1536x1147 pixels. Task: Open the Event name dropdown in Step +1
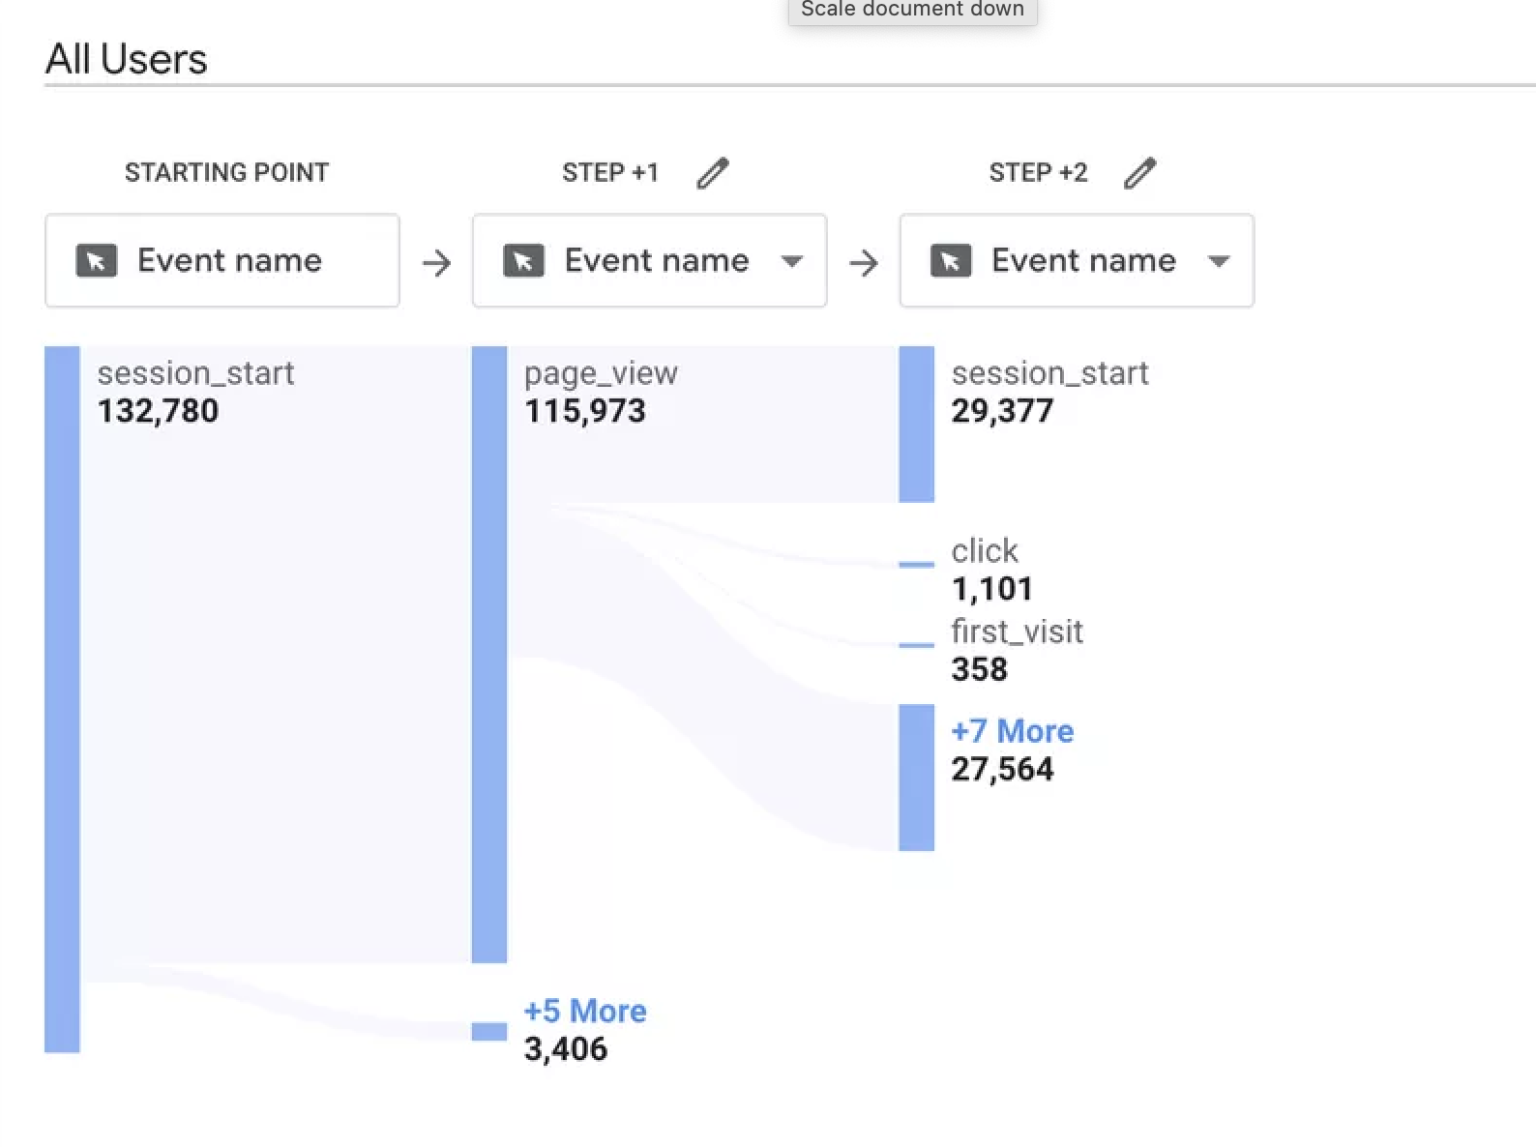point(791,261)
